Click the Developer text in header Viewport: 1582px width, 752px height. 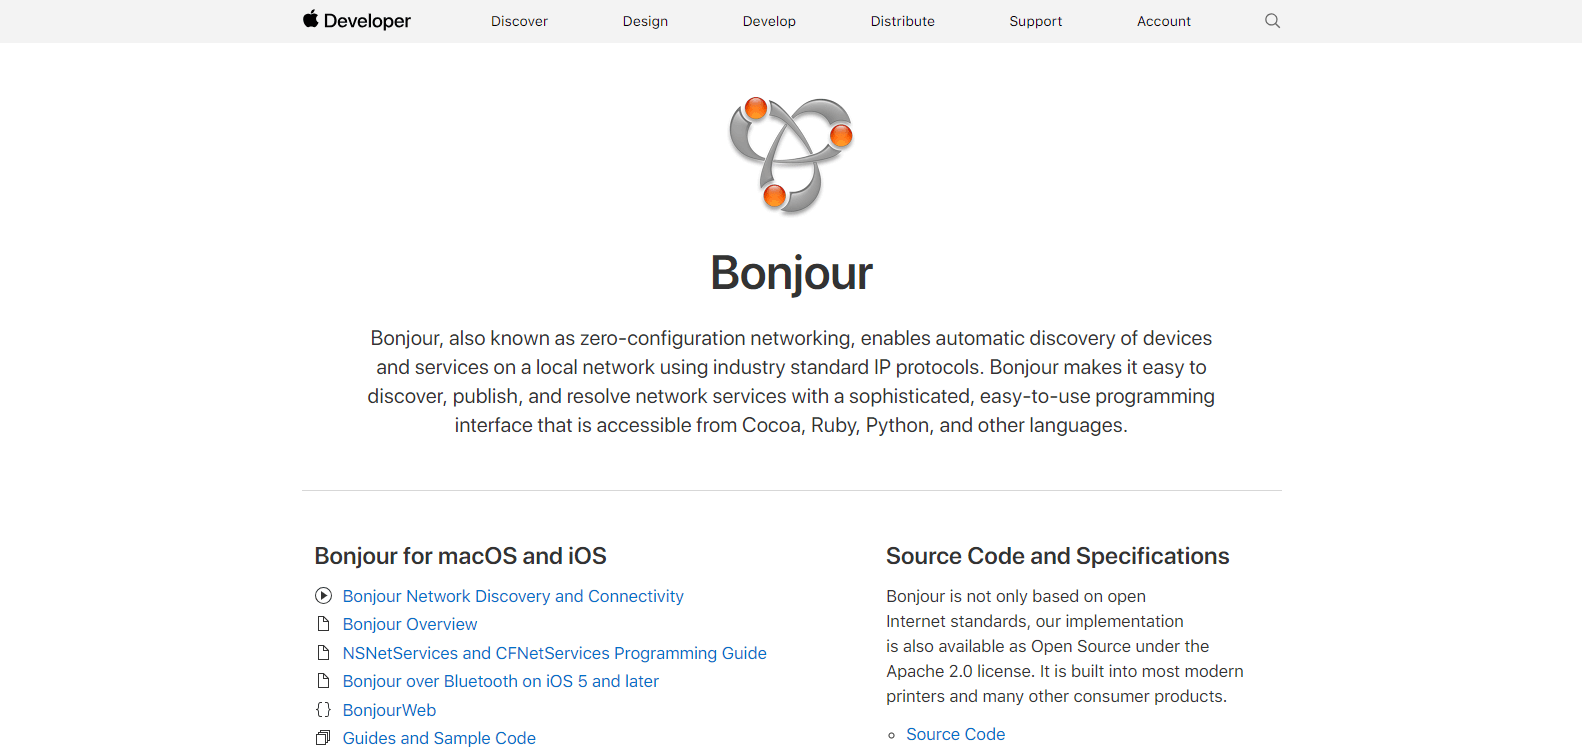pos(367,21)
